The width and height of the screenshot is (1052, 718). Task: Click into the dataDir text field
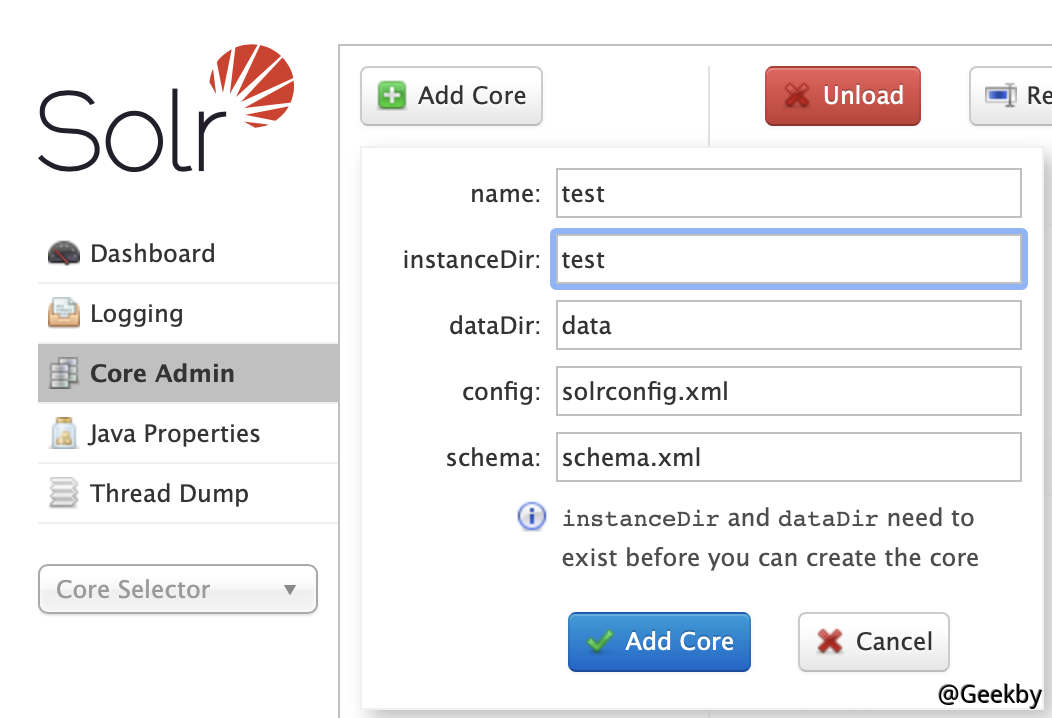pos(788,325)
